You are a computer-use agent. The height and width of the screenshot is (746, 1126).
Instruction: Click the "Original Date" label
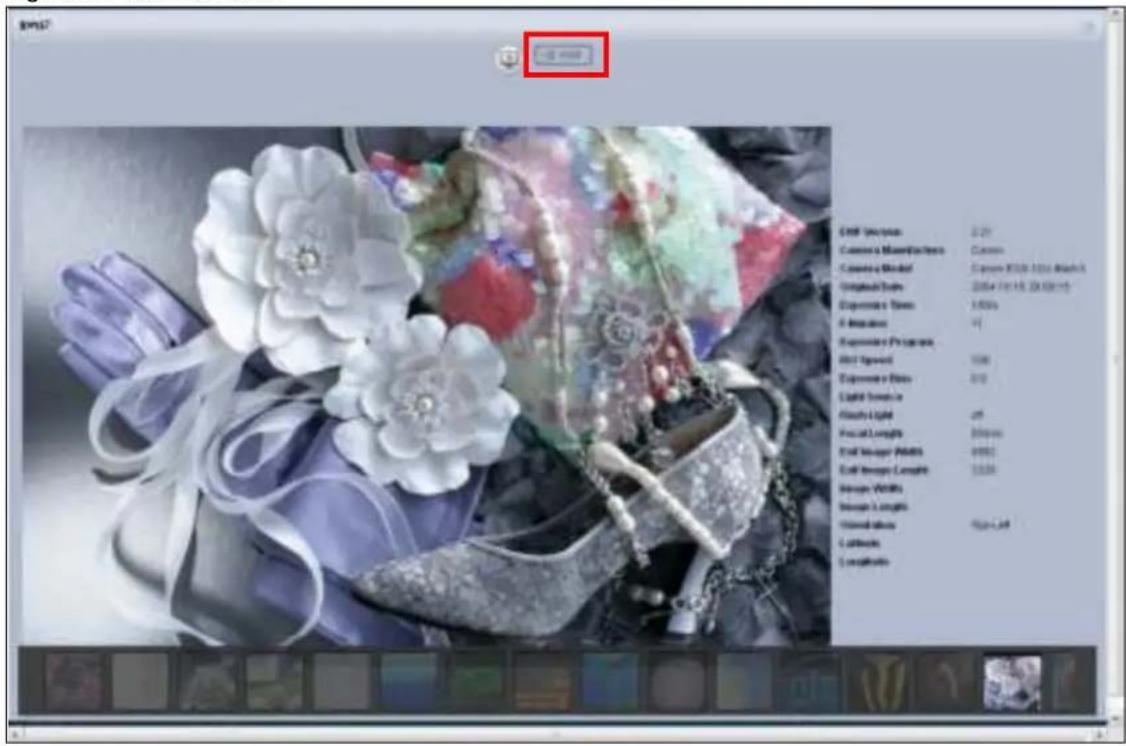[x=872, y=286]
